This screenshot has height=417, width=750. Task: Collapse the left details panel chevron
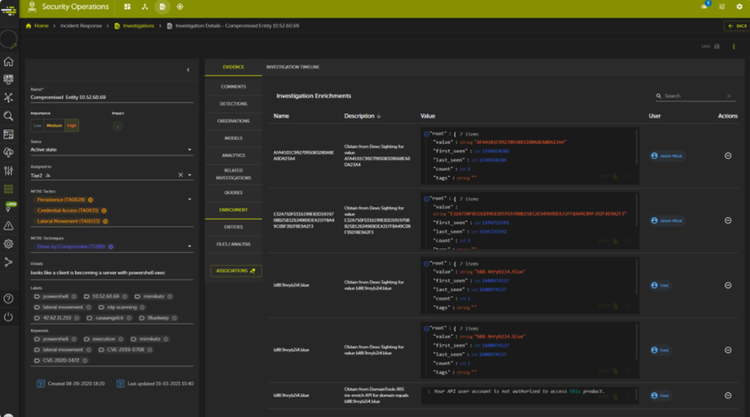(188, 70)
